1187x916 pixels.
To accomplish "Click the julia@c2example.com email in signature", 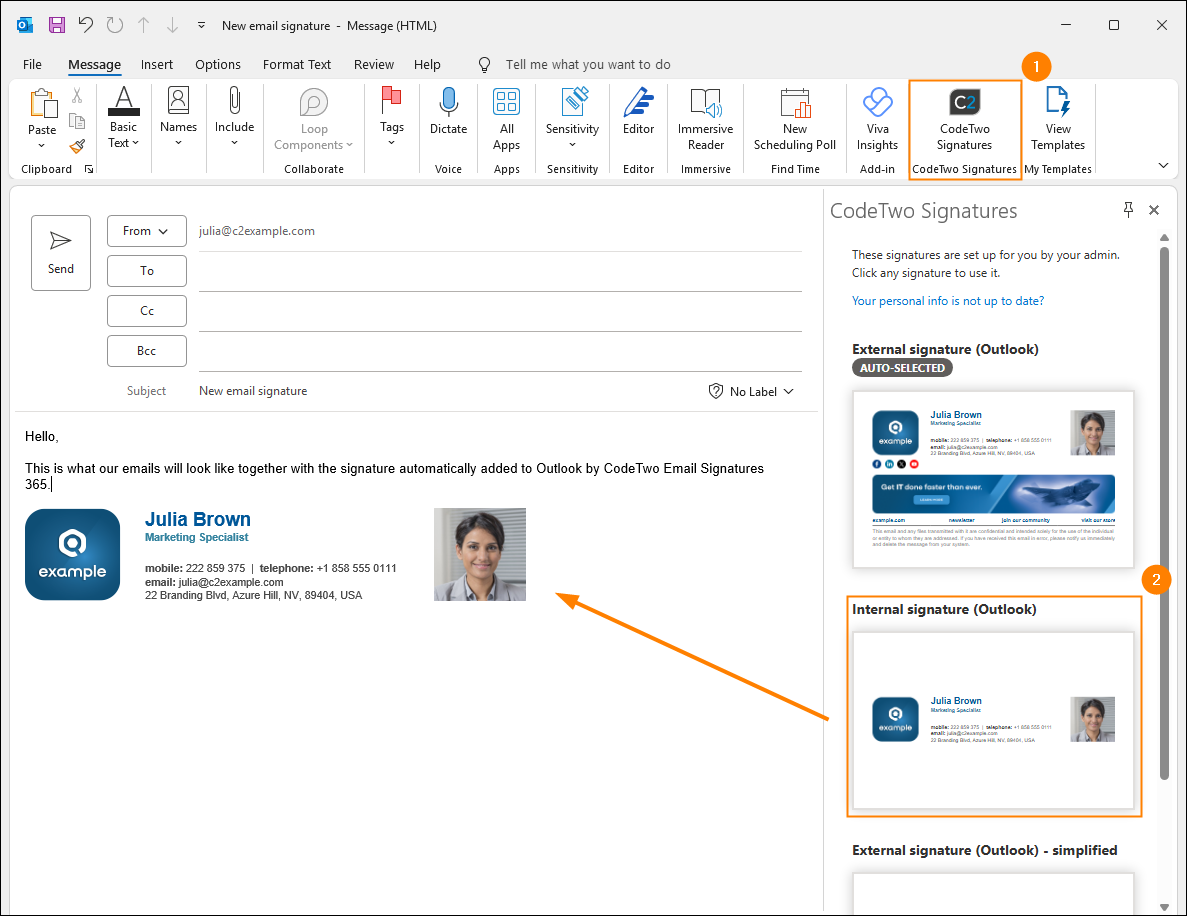I will click(231, 582).
